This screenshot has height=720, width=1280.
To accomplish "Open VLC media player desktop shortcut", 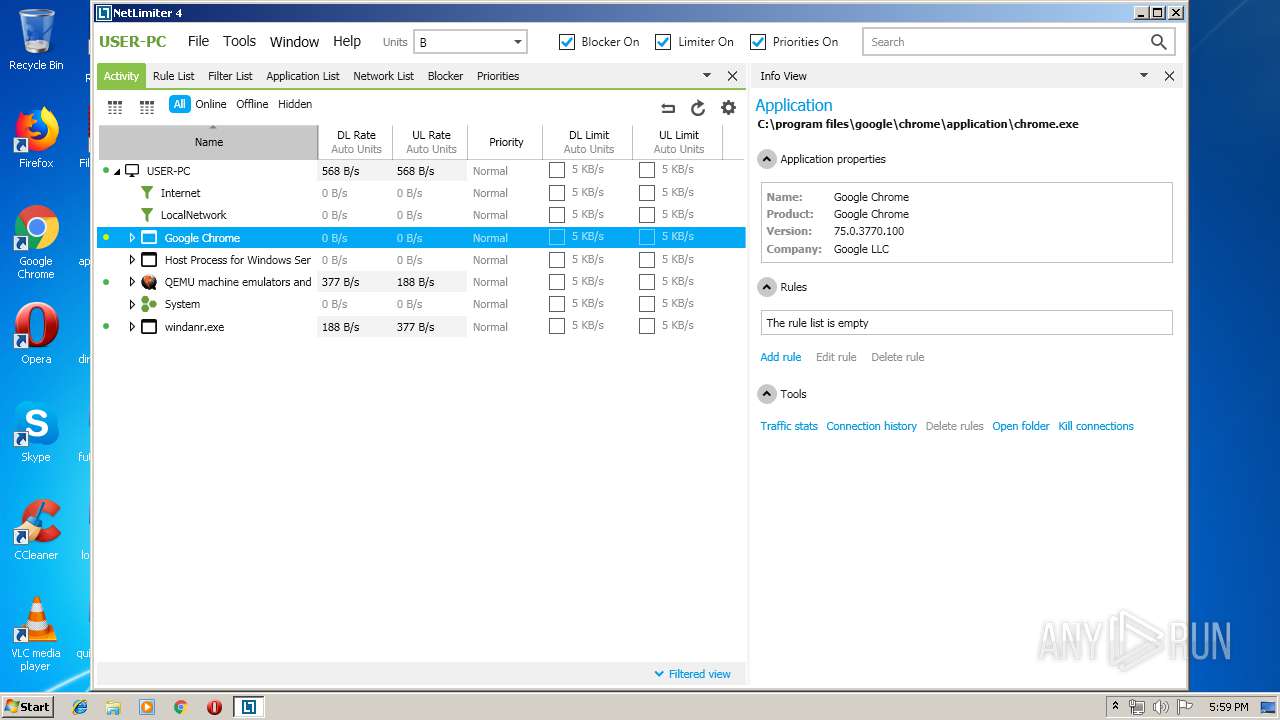I will click(x=36, y=633).
